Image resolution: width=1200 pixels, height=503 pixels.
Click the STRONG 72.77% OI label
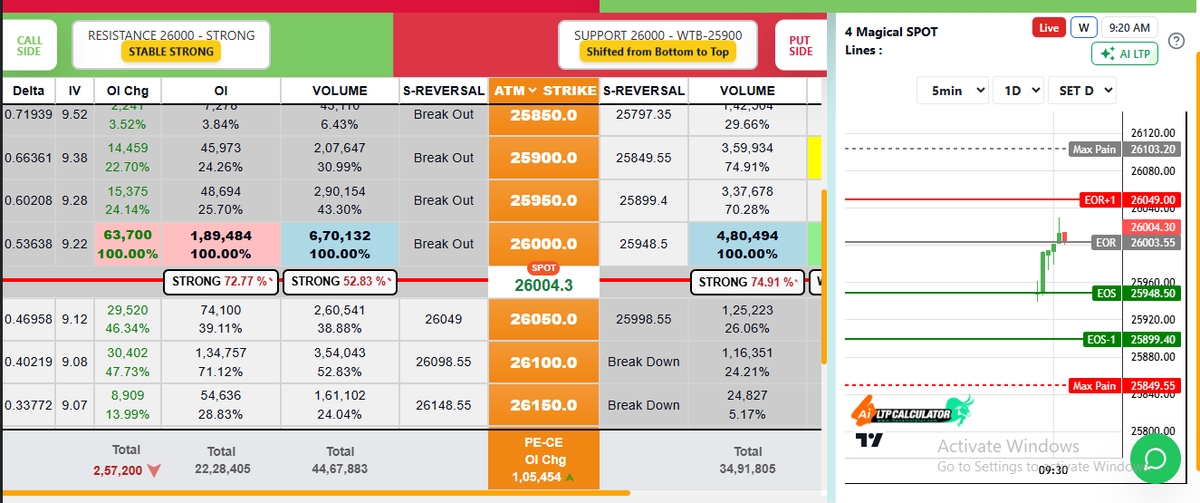(219, 282)
